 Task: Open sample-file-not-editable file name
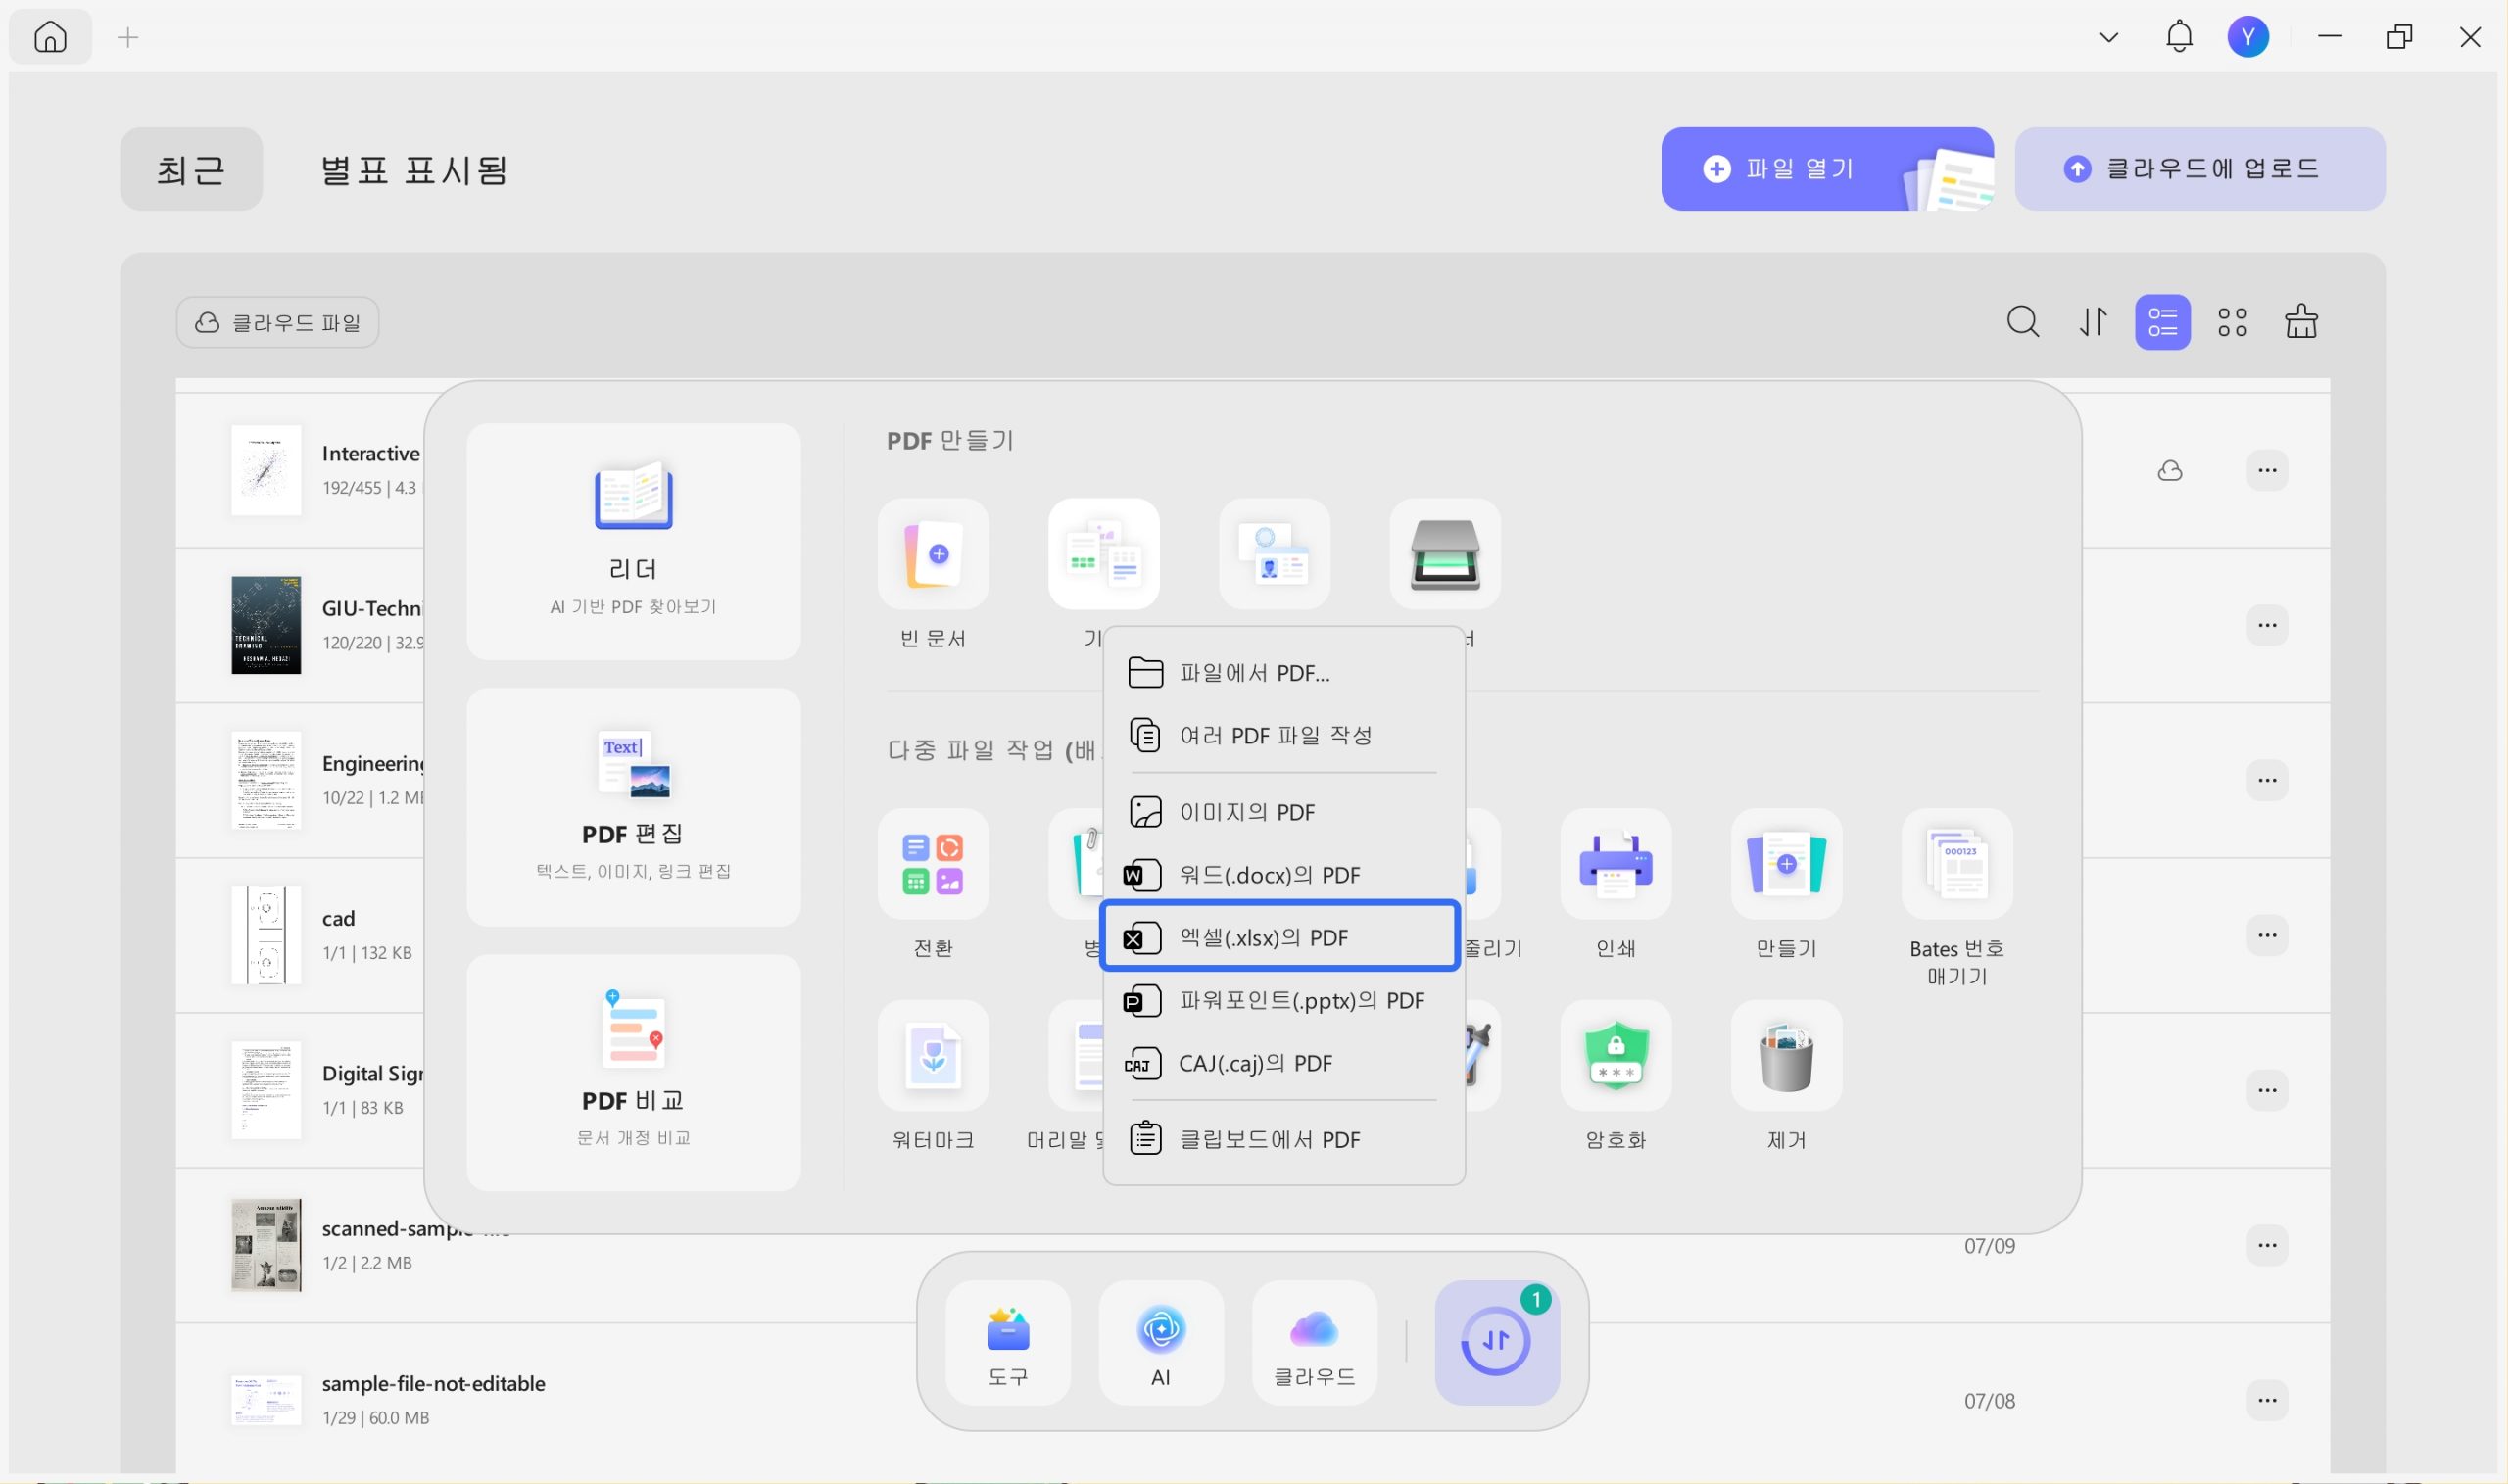pos(433,1383)
